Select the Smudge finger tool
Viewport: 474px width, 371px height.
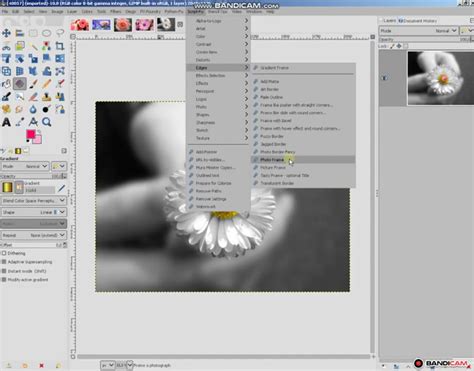click(20, 109)
